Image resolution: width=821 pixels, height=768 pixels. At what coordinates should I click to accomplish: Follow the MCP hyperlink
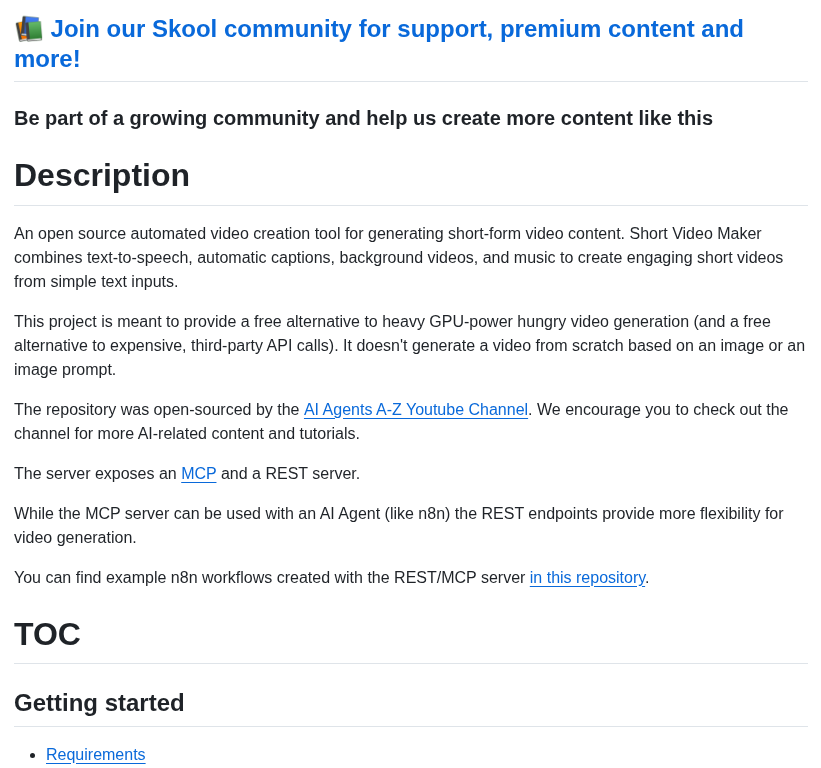tap(198, 473)
